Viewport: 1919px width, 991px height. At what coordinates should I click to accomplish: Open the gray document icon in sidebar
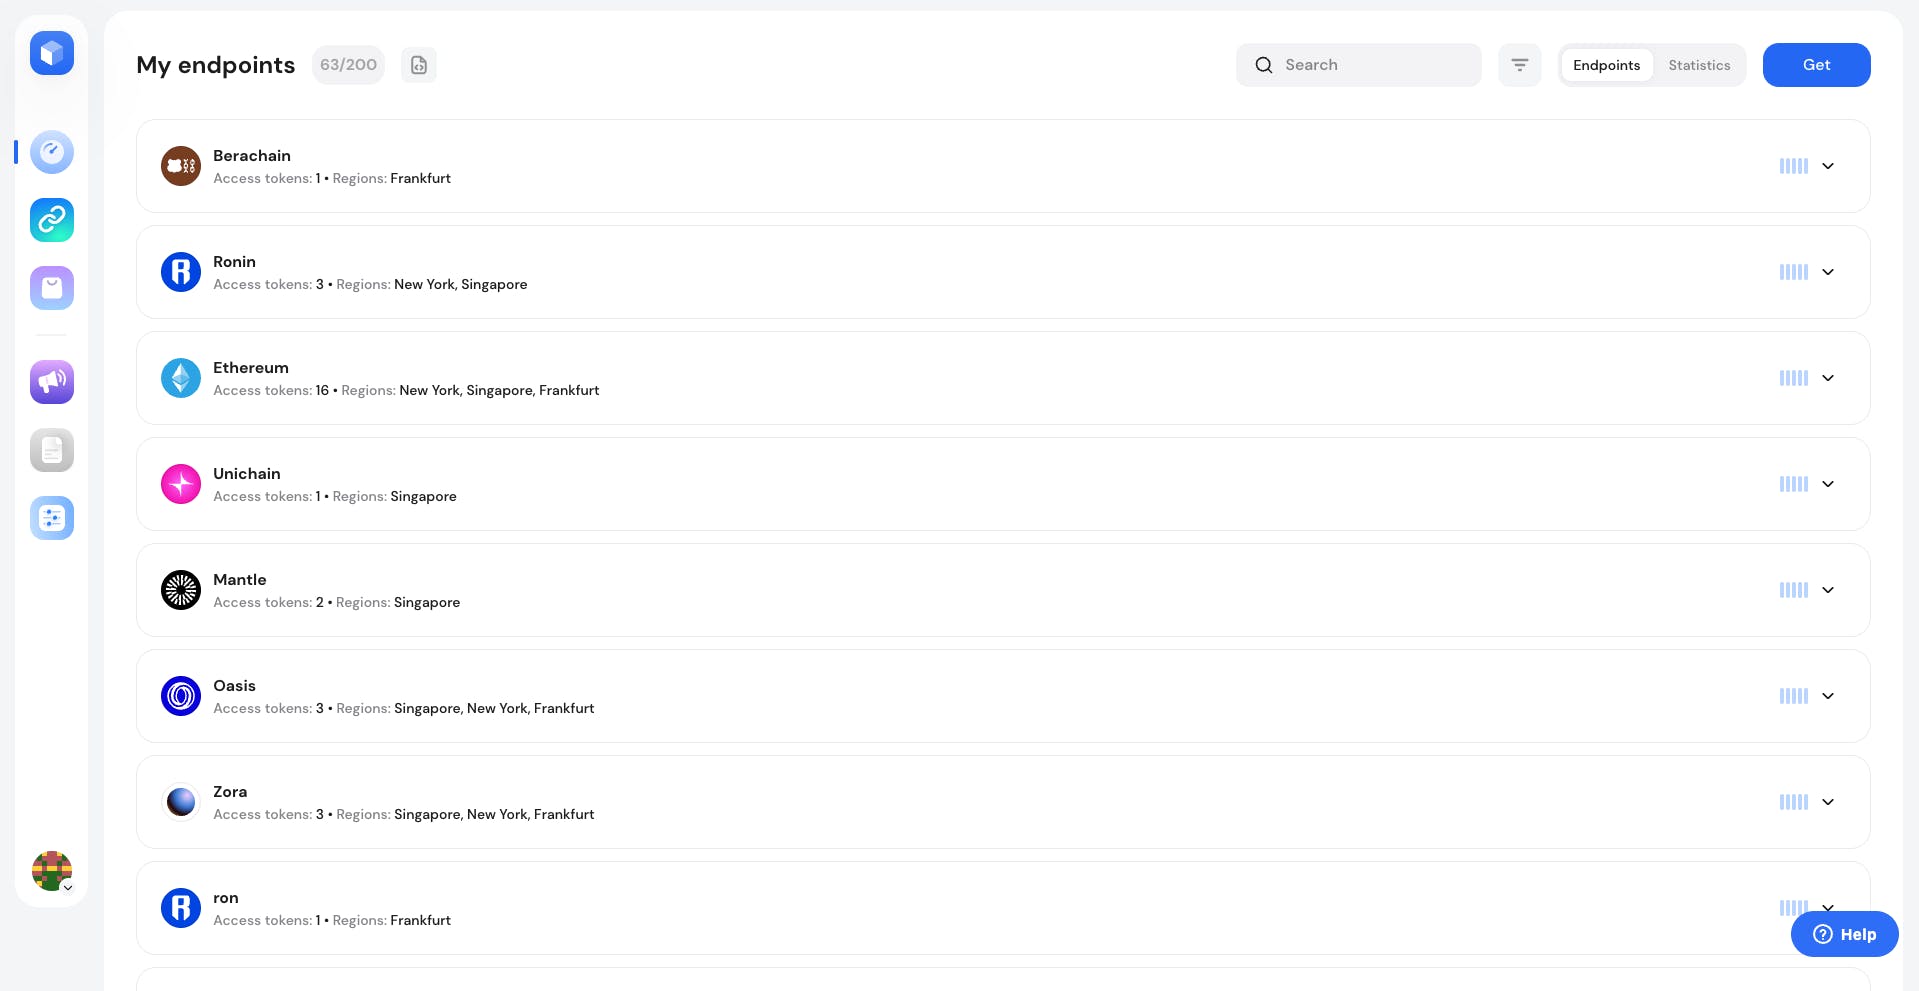pos(52,450)
